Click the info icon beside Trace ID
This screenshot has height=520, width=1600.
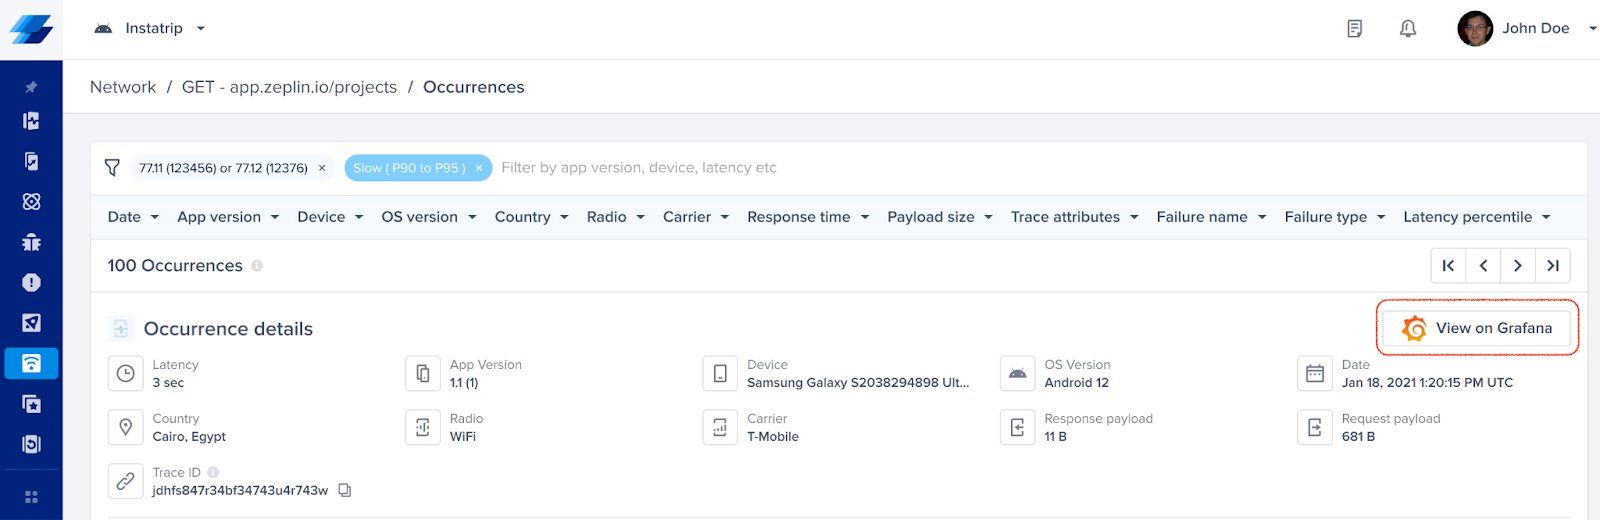coord(213,472)
